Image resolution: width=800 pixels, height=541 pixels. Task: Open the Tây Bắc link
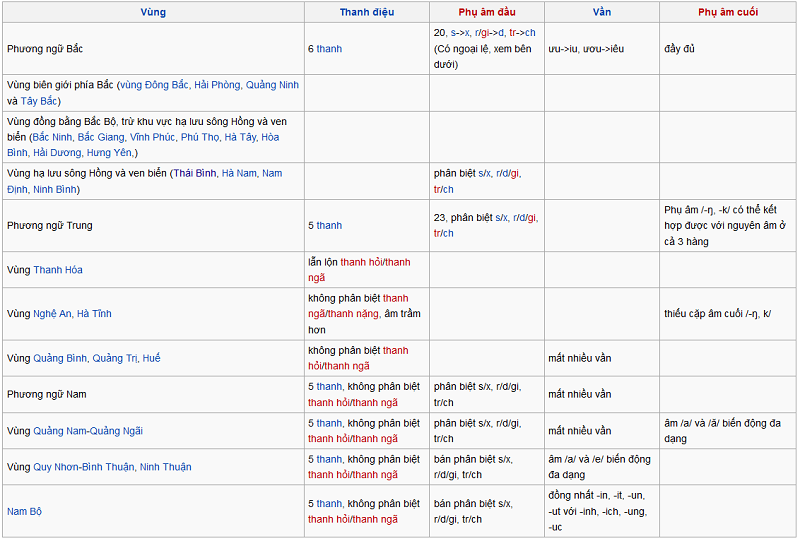(x=39, y=101)
